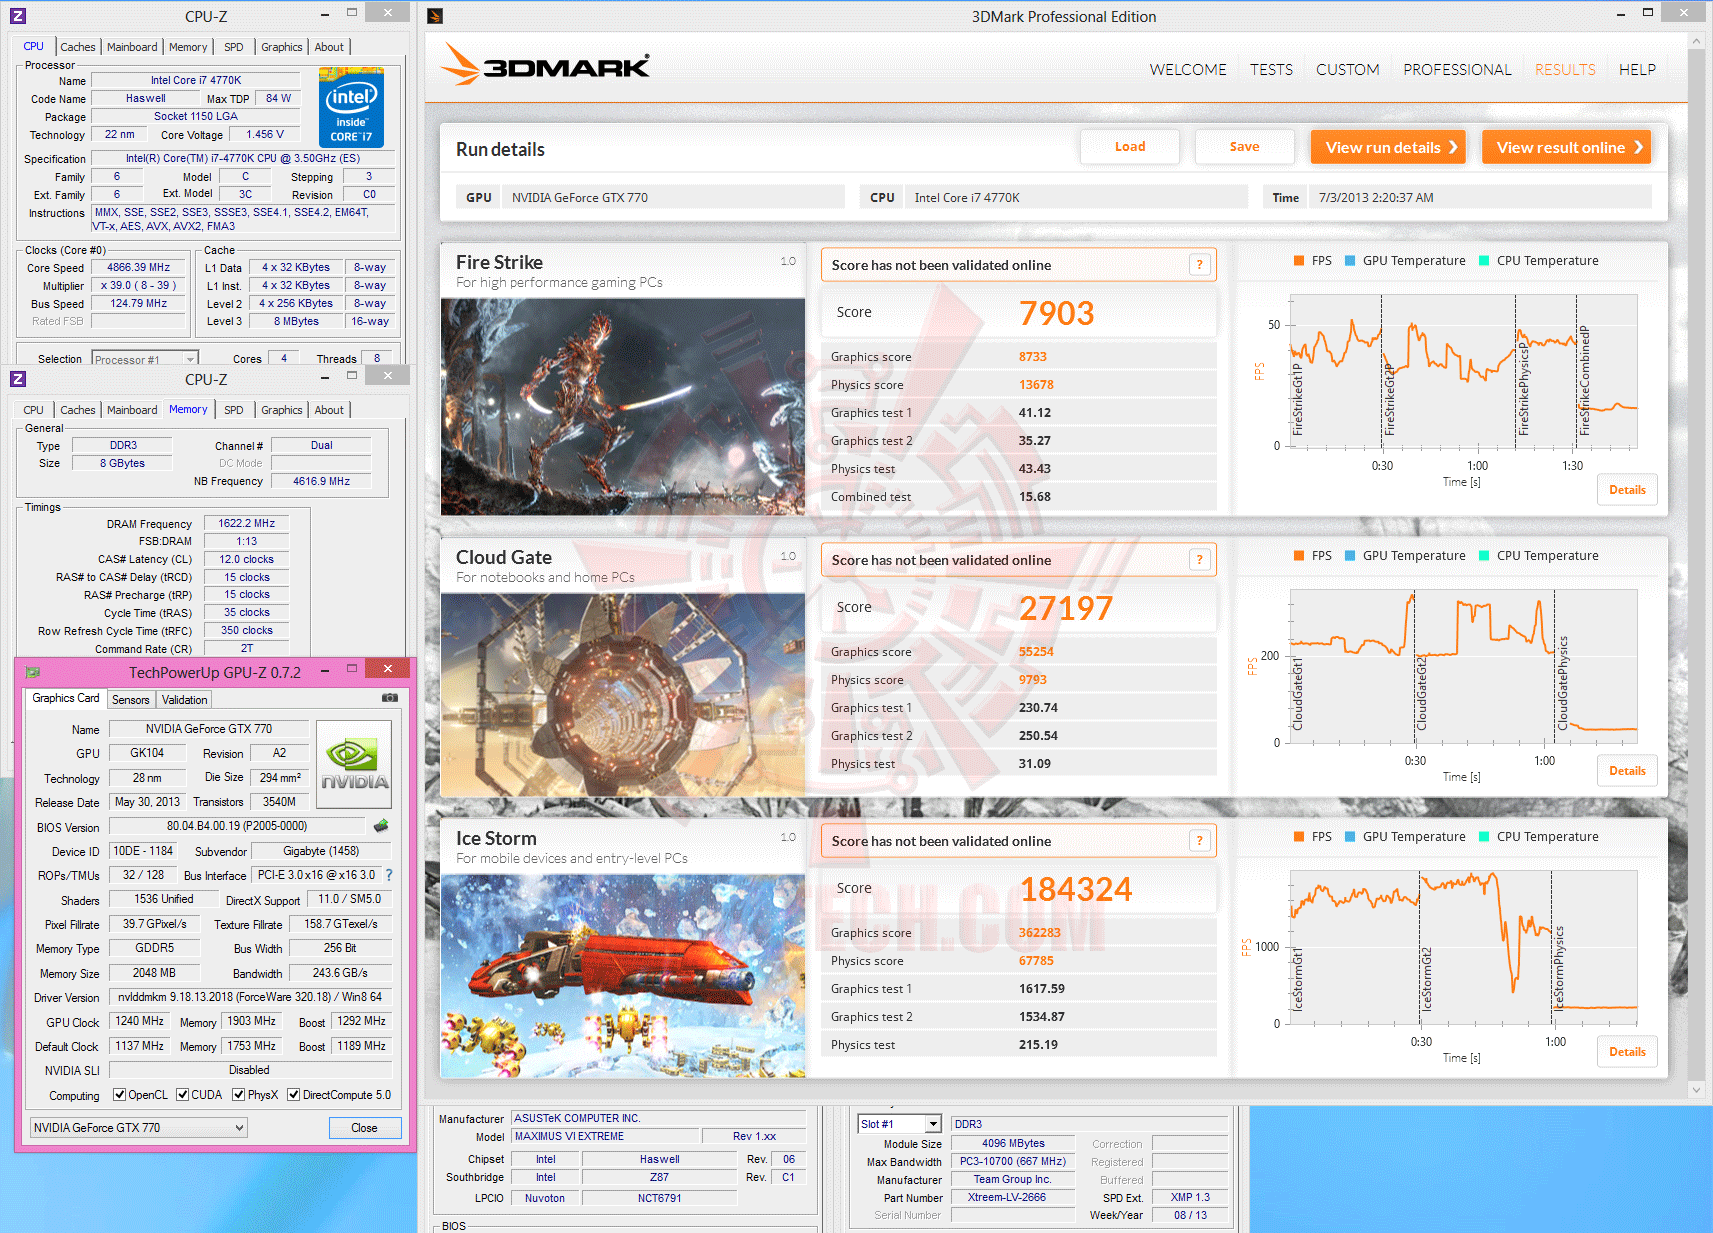The width and height of the screenshot is (1713, 1233).
Task: Toggle the OpenCL checkbox in GPU-Z
Action: (x=119, y=1095)
